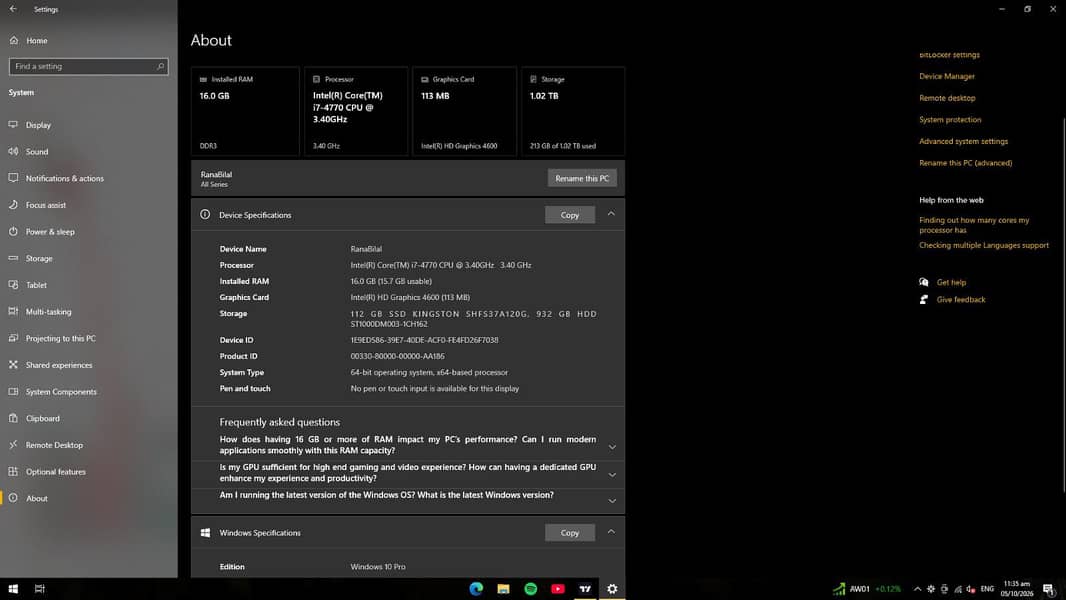Click the search magnifier icon in Find a setting
The image size is (1066, 600).
point(160,67)
